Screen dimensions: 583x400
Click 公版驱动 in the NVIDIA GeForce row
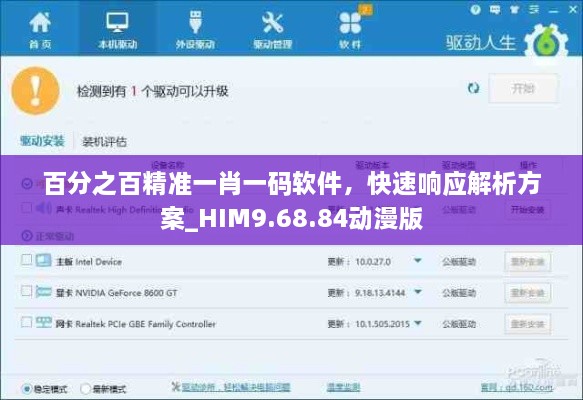[459, 293]
